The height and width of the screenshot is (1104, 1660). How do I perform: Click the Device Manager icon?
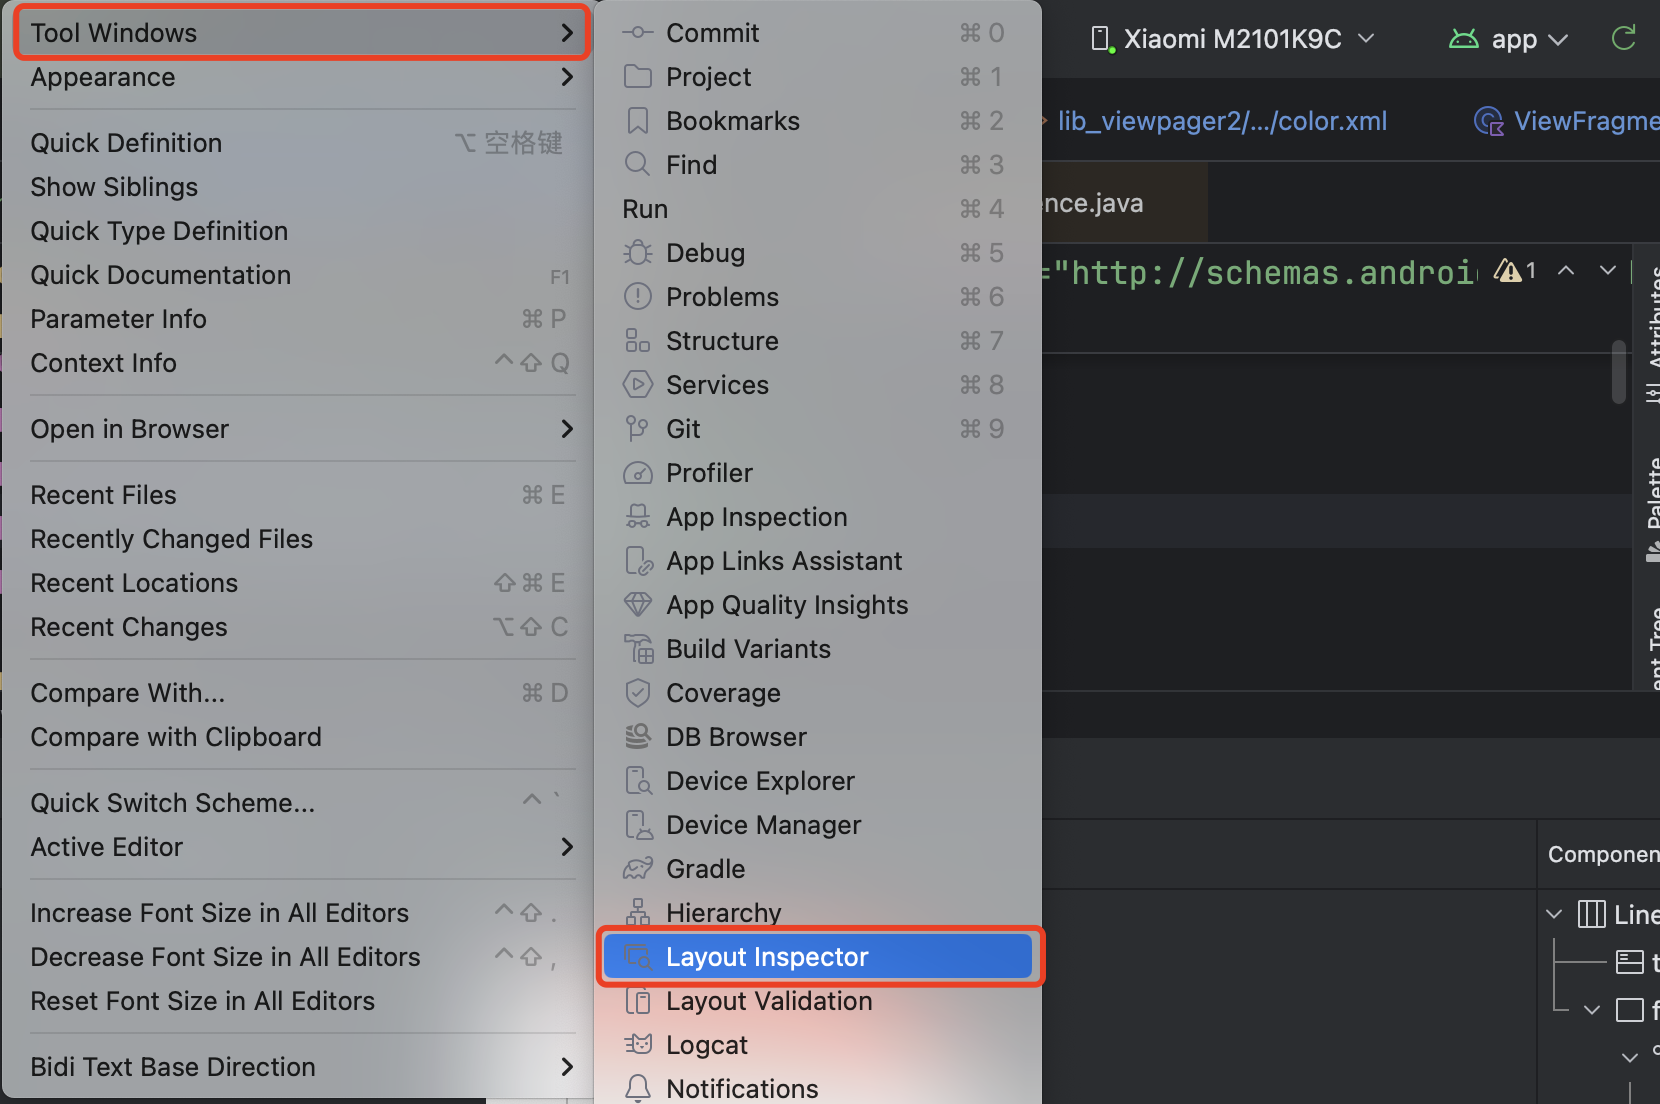tap(637, 825)
